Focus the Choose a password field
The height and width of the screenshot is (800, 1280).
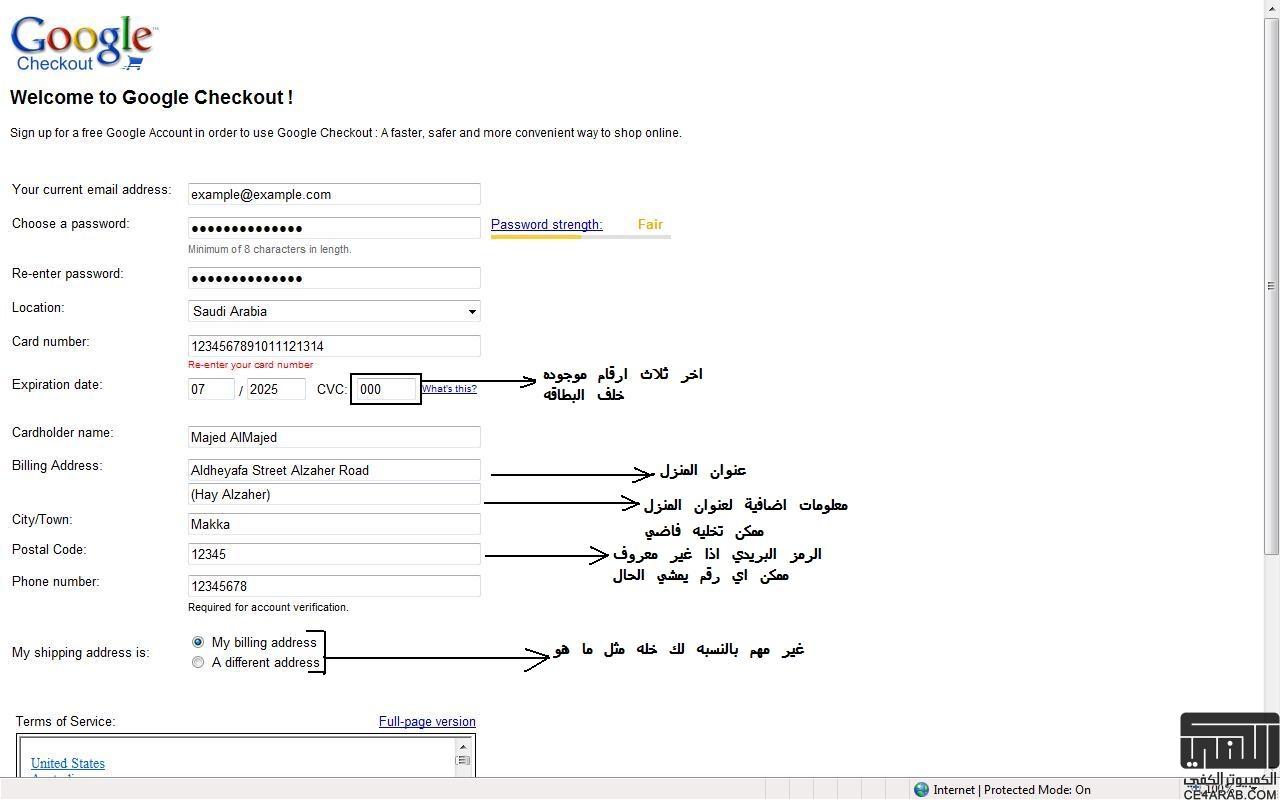[x=334, y=227]
